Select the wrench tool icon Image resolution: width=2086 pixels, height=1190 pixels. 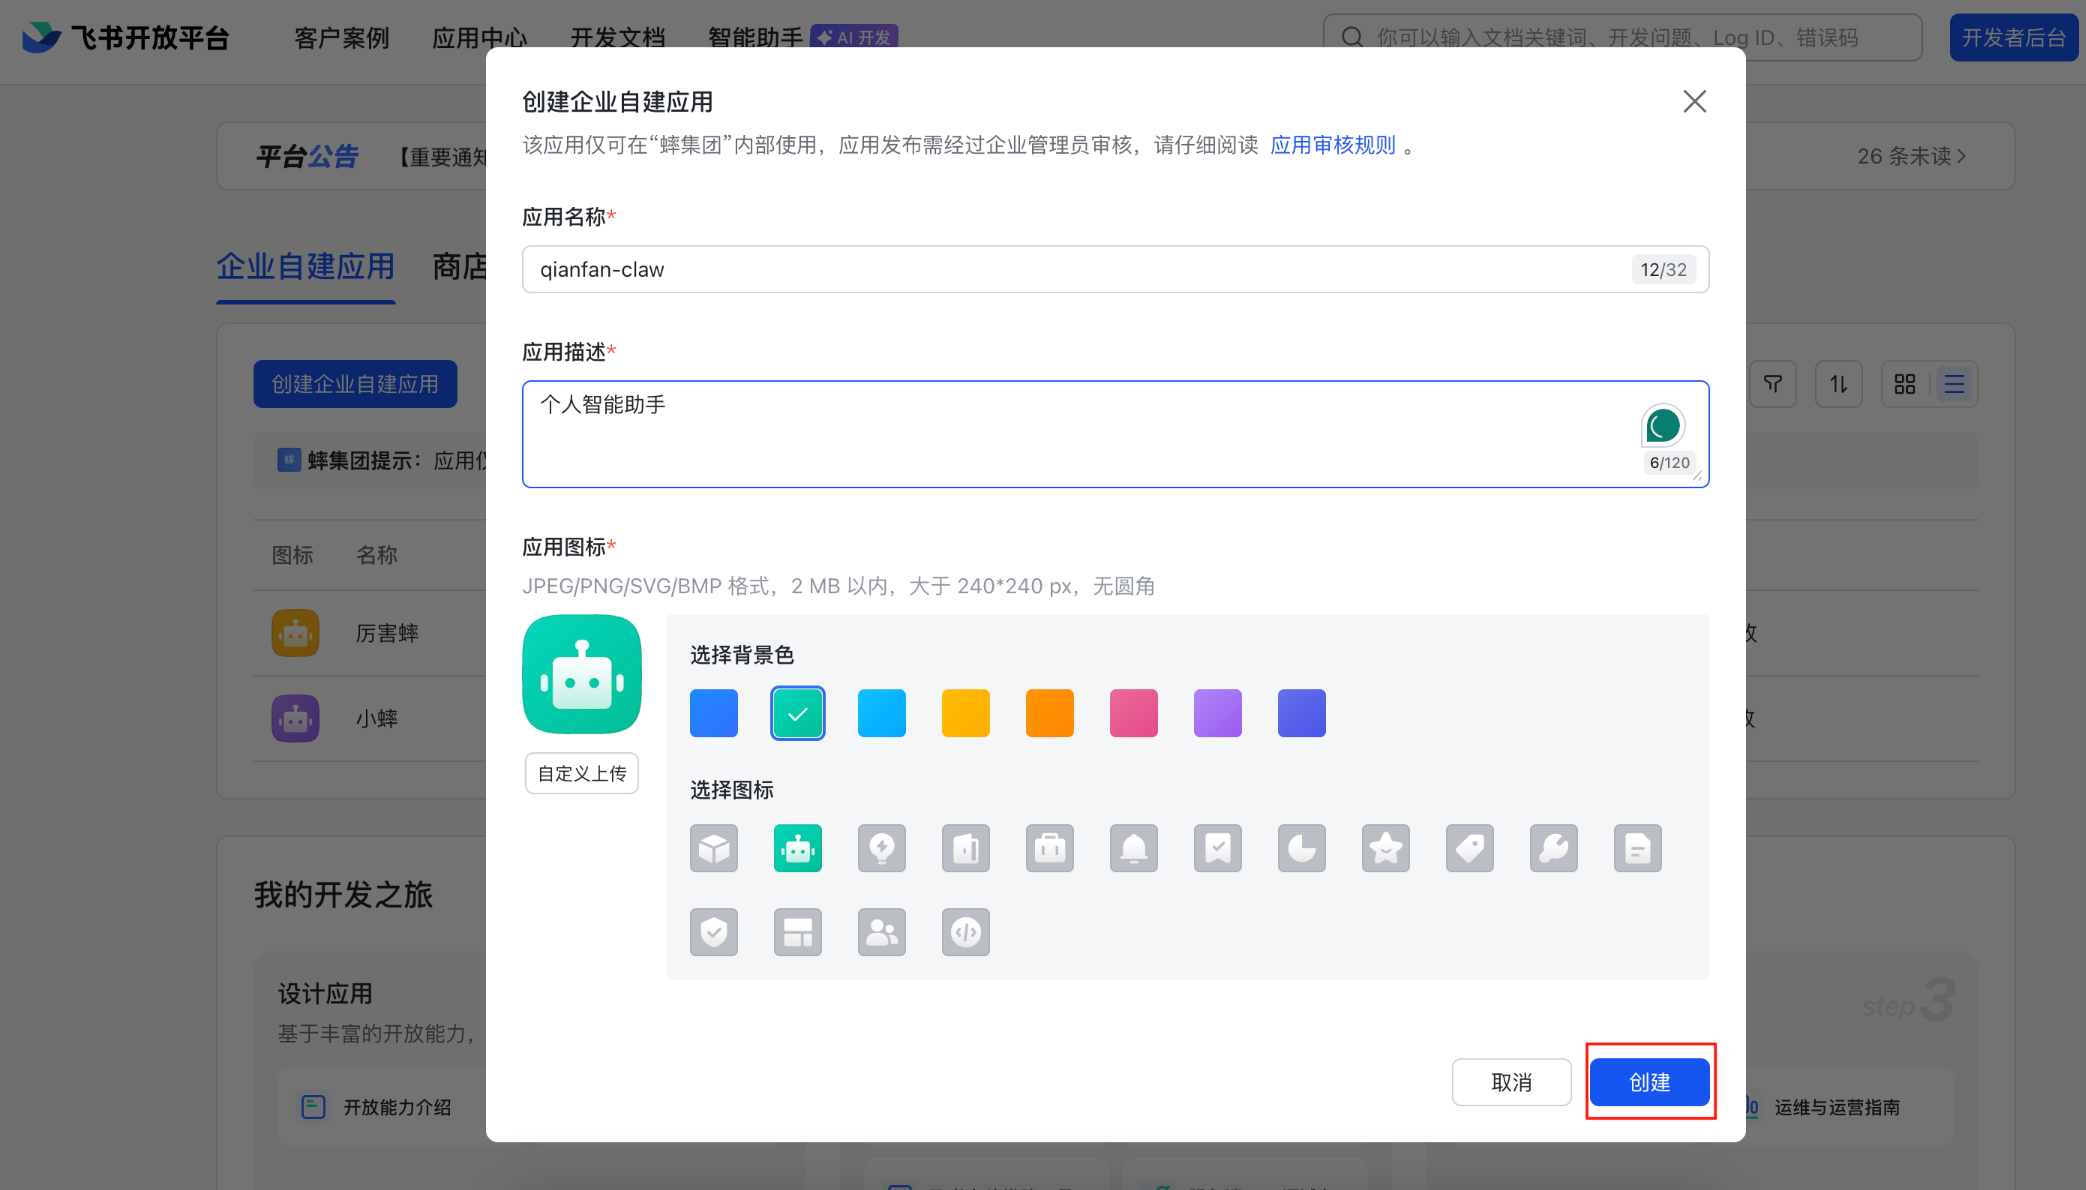click(x=1553, y=848)
